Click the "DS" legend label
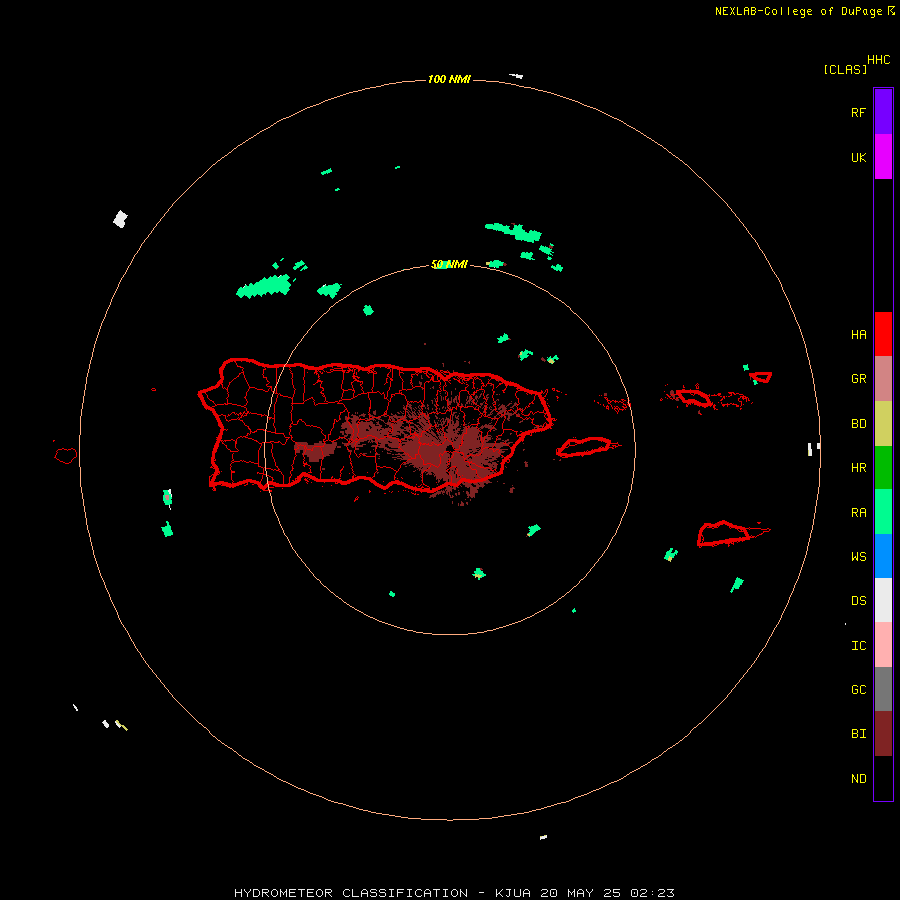The width and height of the screenshot is (900, 900). coord(858,601)
